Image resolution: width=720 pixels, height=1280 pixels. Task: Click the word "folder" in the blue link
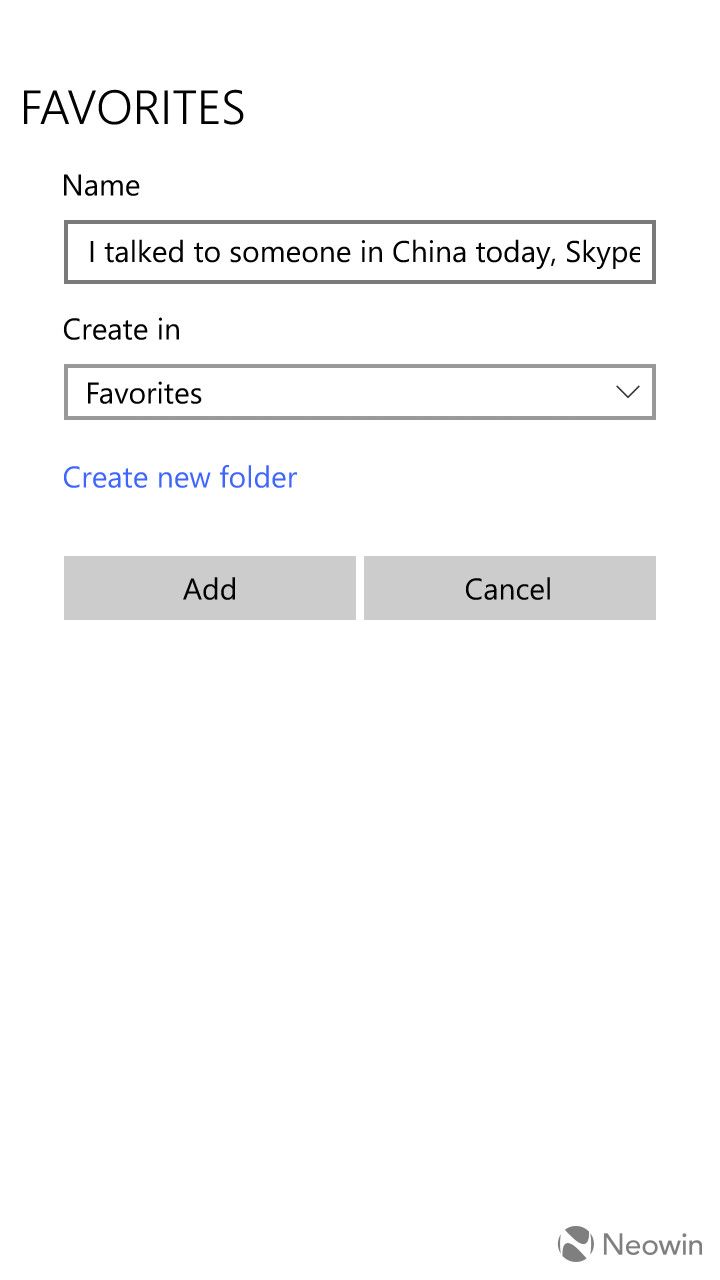click(257, 477)
